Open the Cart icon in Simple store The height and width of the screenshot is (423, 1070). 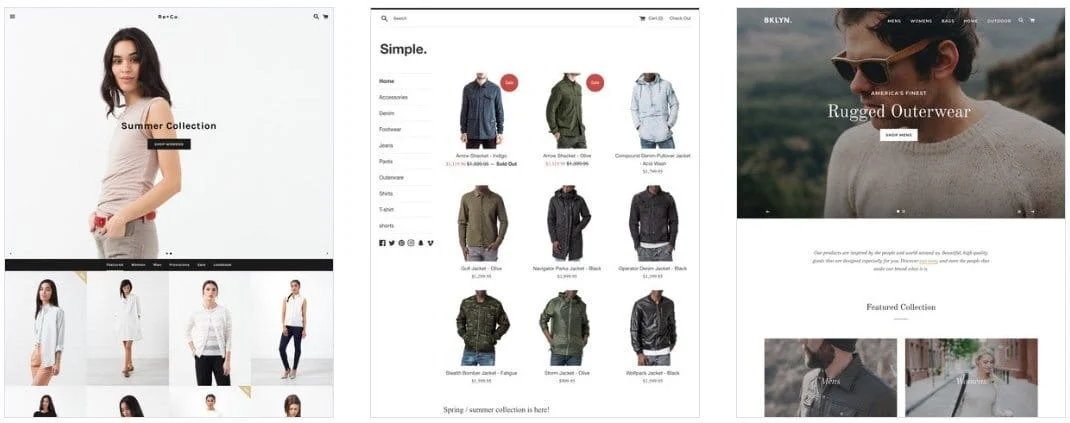[642, 18]
